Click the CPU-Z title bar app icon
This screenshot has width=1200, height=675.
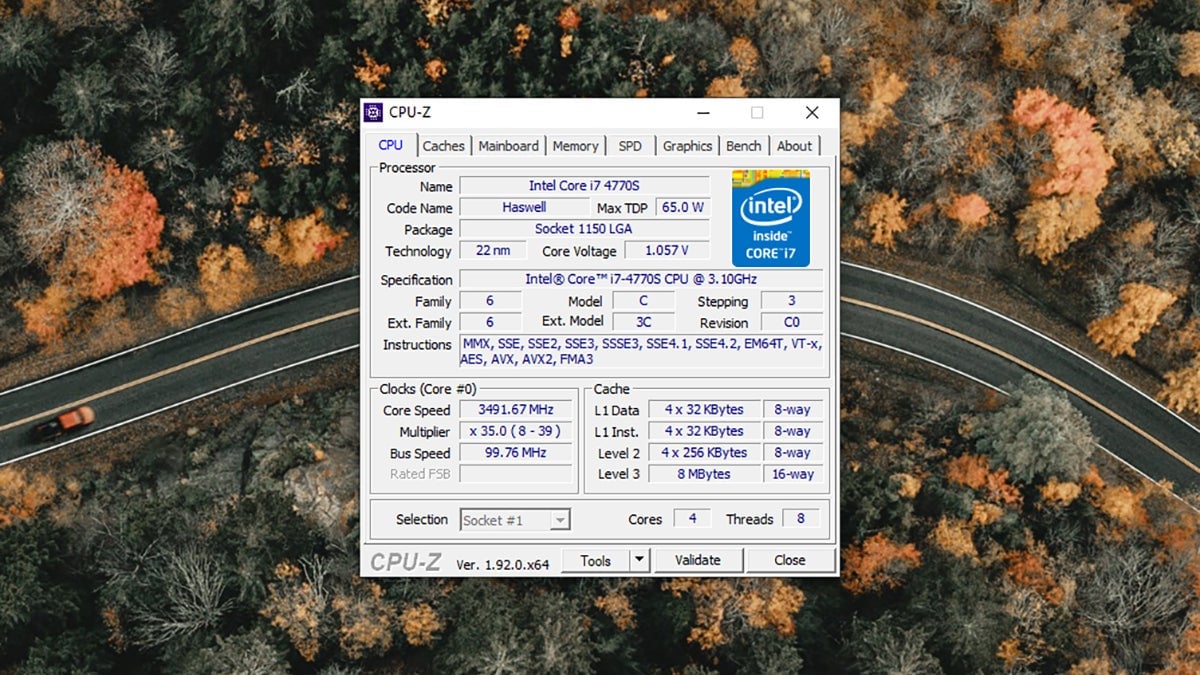373,113
